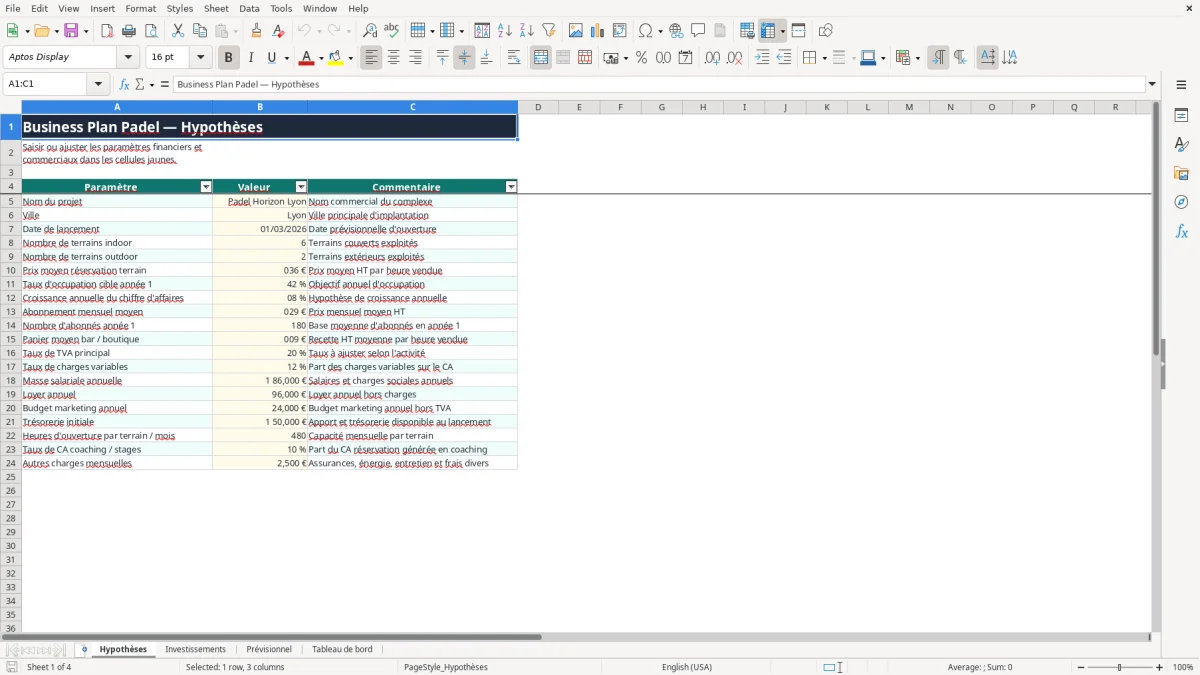The width and height of the screenshot is (1200, 675).
Task: Click the Clone Formatting paintbrush icon
Action: click(257, 31)
